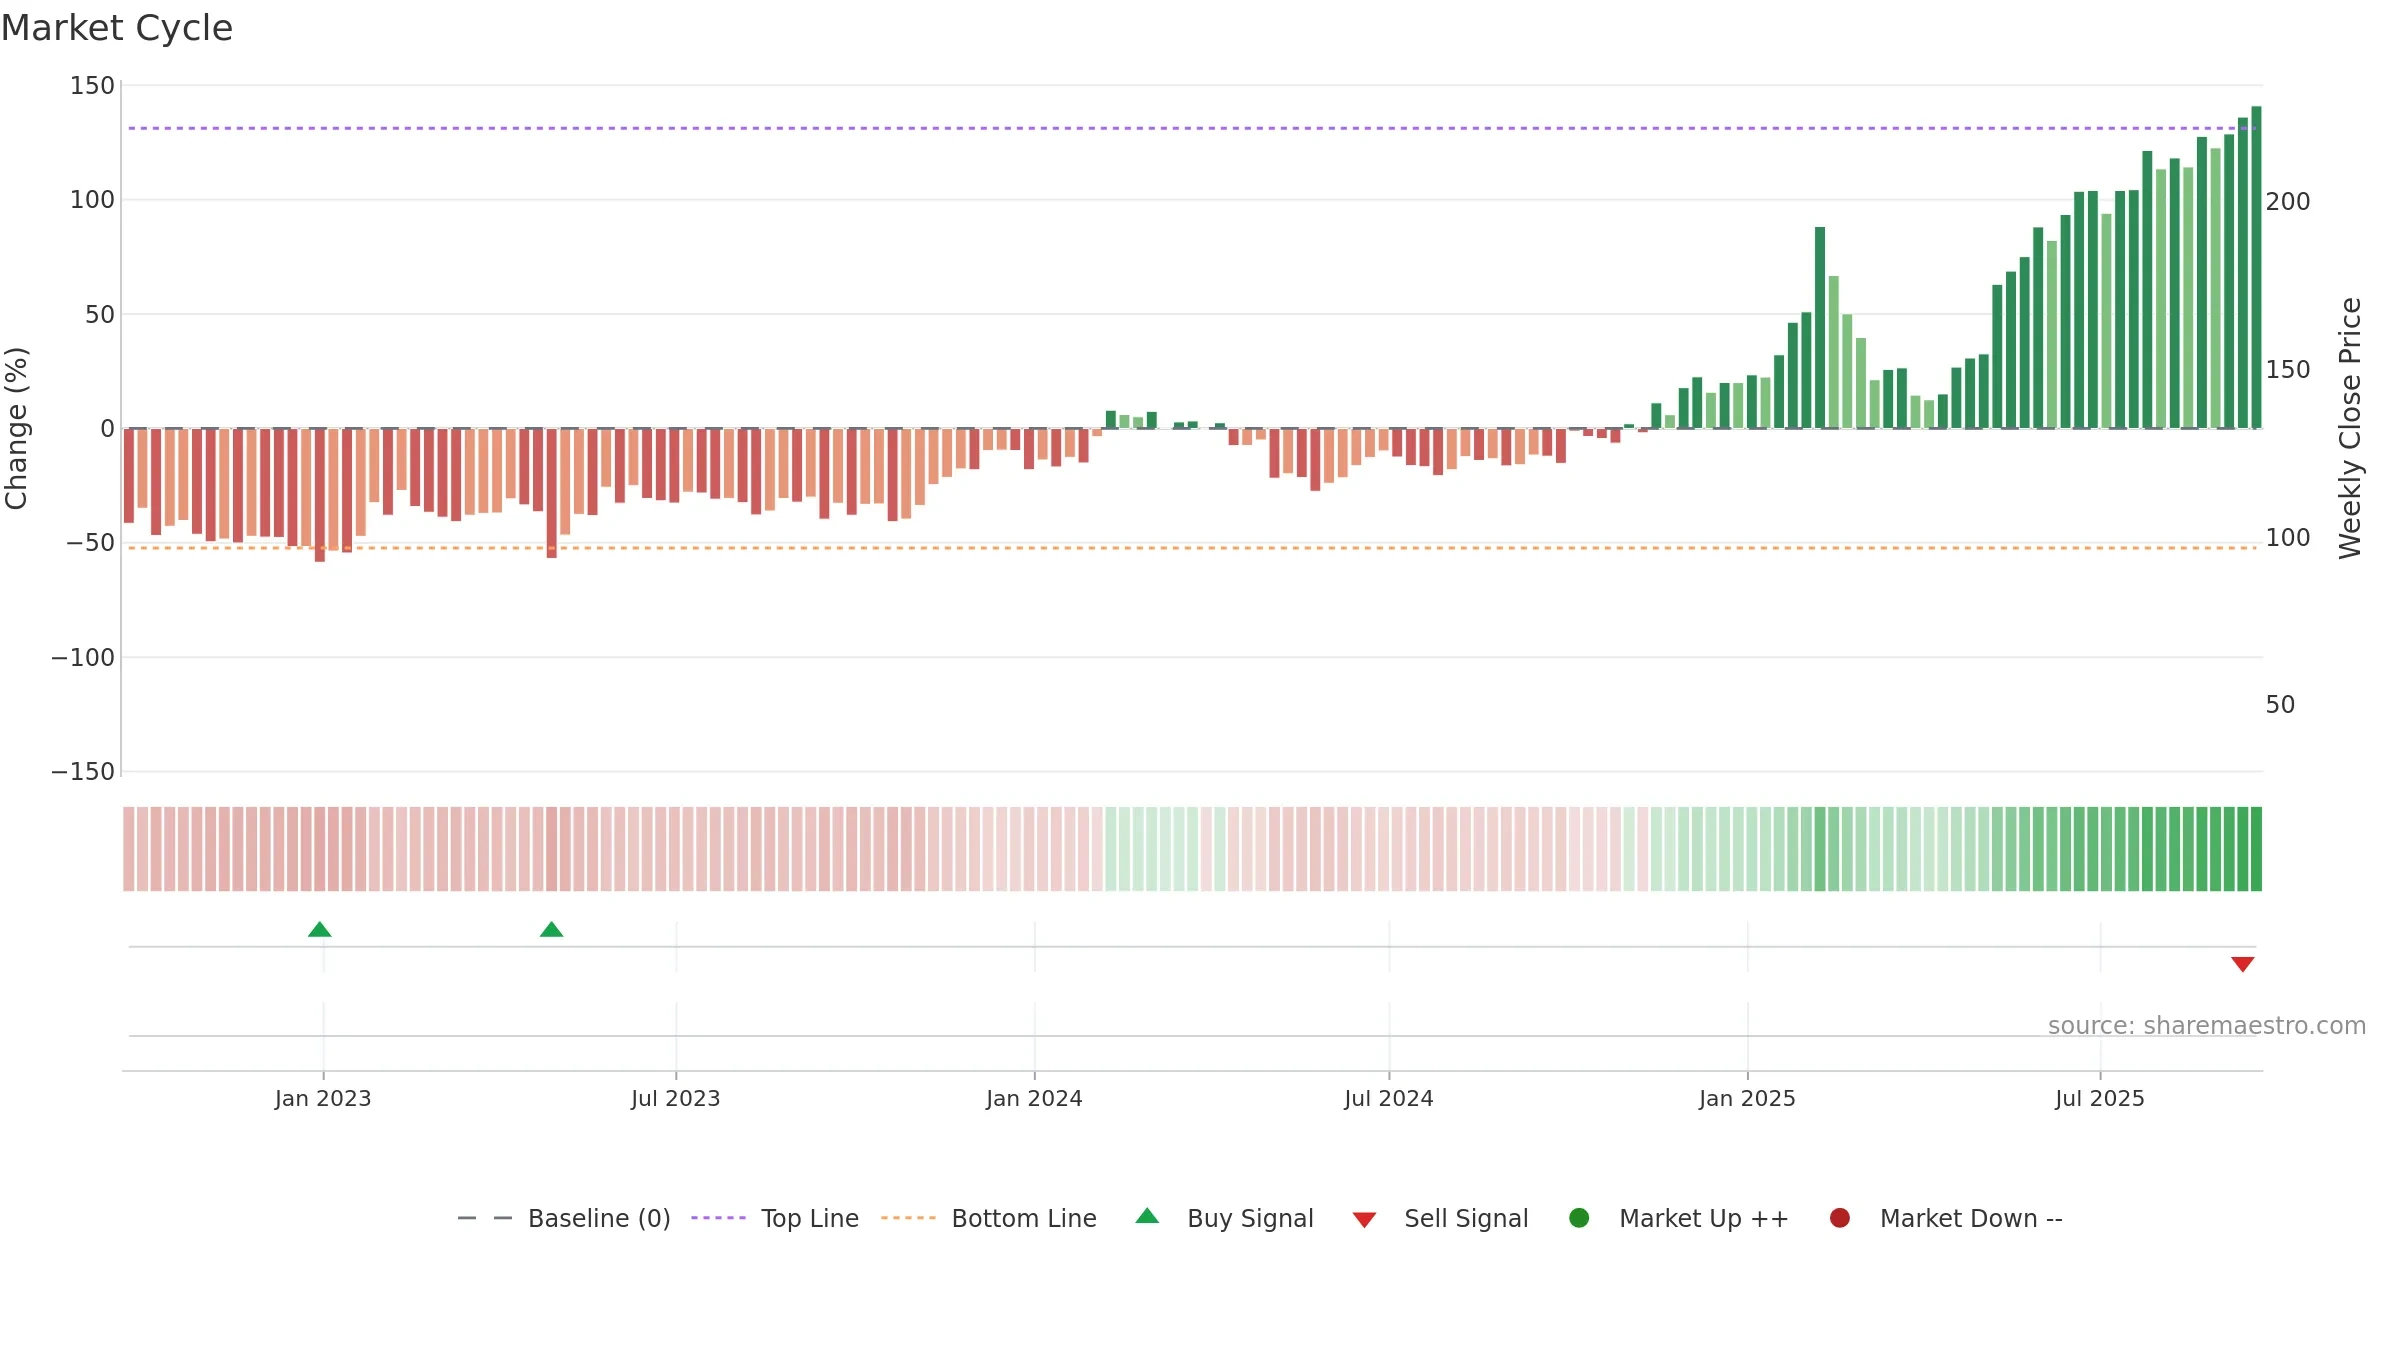Click the purple dotted Top Line legend sample
Image resolution: width=2400 pixels, height=1350 pixels.
click(718, 1218)
